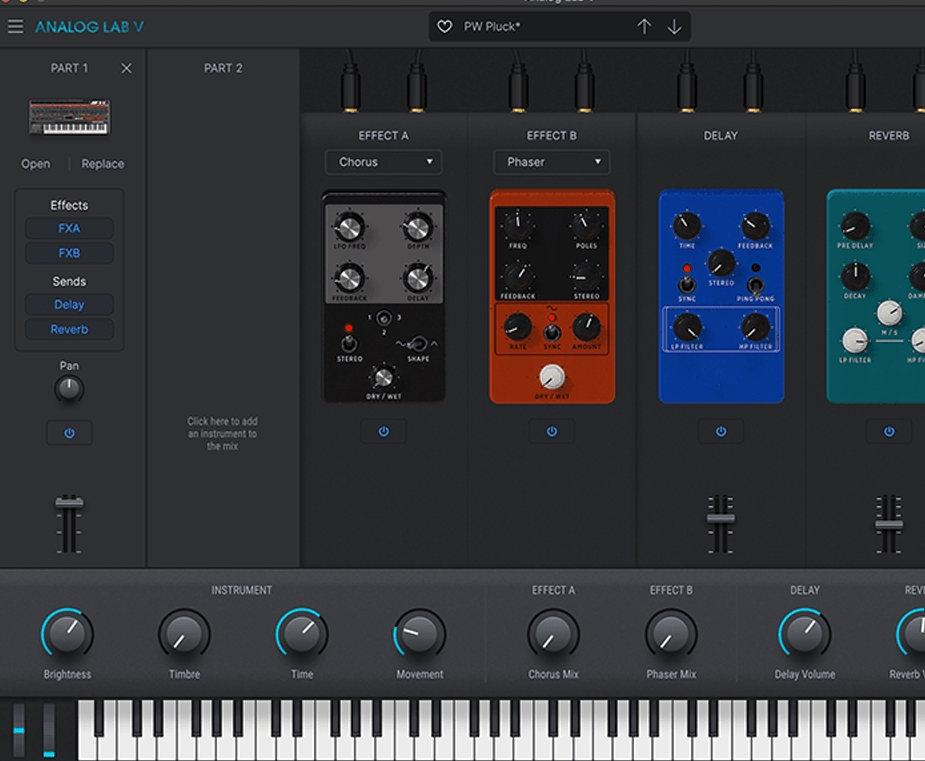Click the Phaser Rate knob
Image resolution: width=925 pixels, height=761 pixels.
pyautogui.click(x=517, y=326)
